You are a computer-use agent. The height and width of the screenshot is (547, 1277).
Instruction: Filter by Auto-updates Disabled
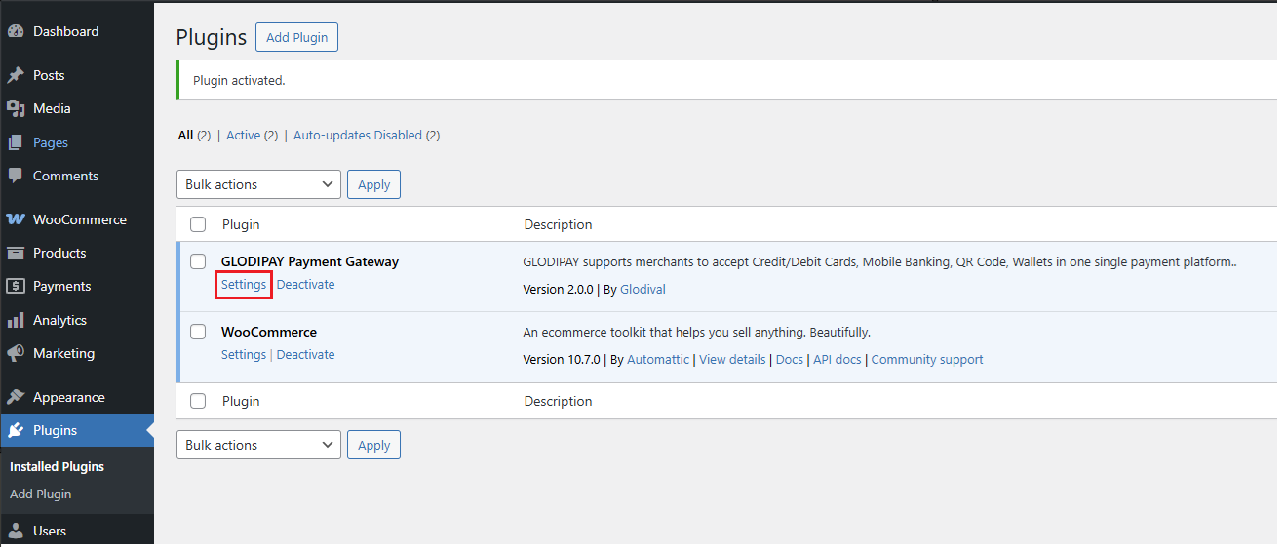(x=357, y=135)
